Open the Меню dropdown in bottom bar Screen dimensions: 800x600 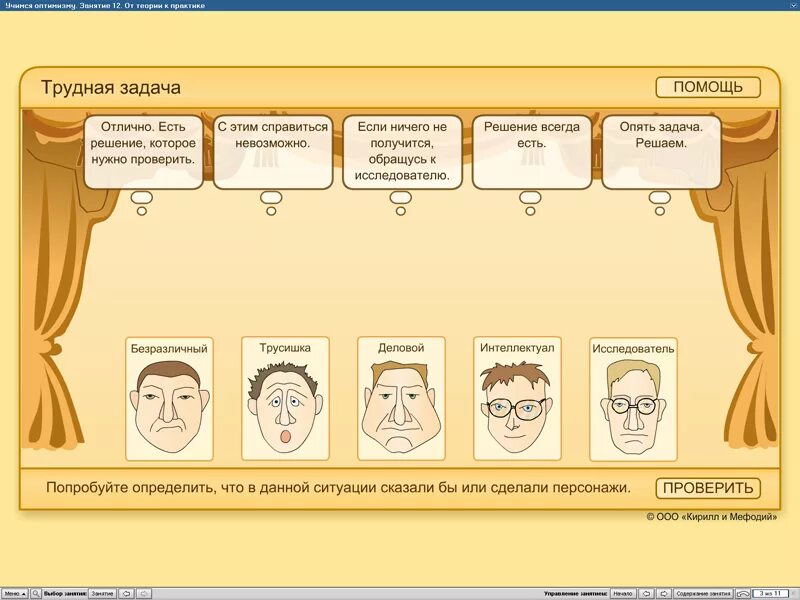pyautogui.click(x=14, y=594)
